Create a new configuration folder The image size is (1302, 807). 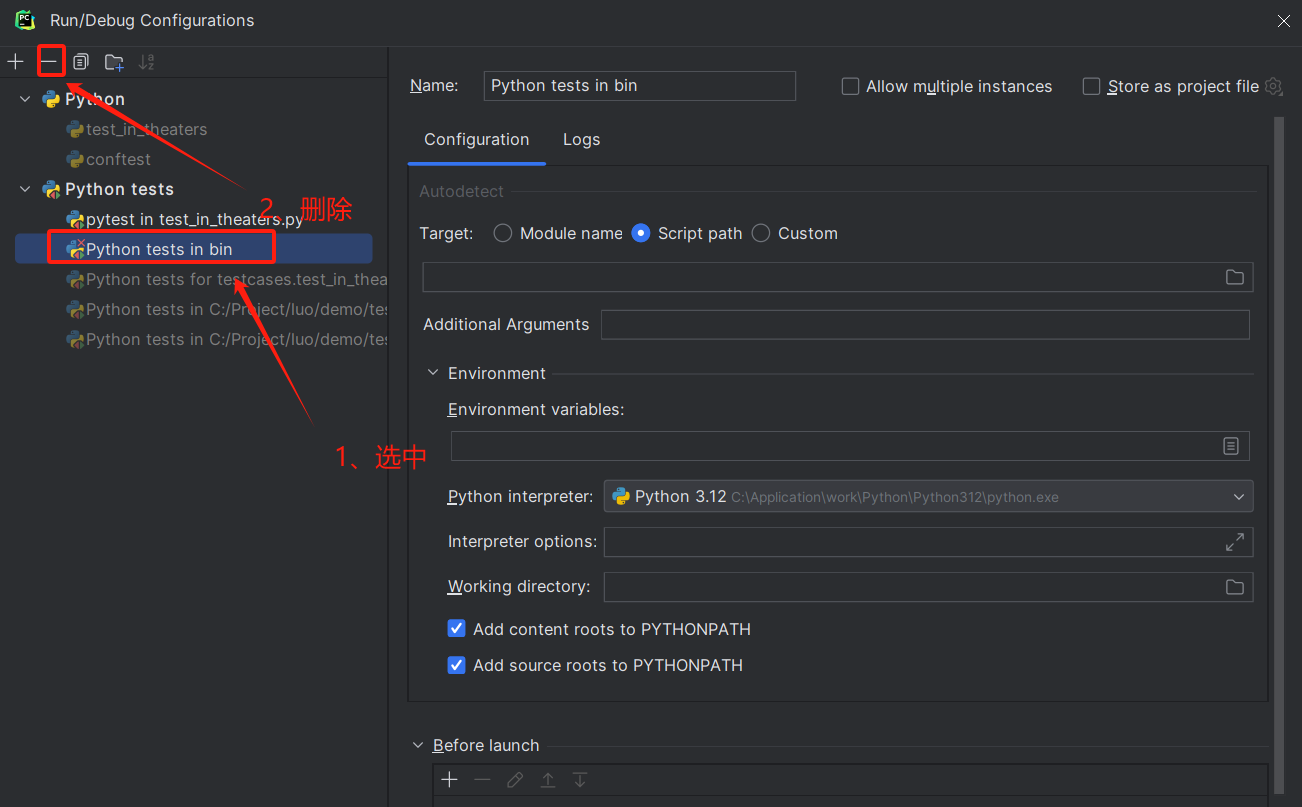[x=114, y=62]
